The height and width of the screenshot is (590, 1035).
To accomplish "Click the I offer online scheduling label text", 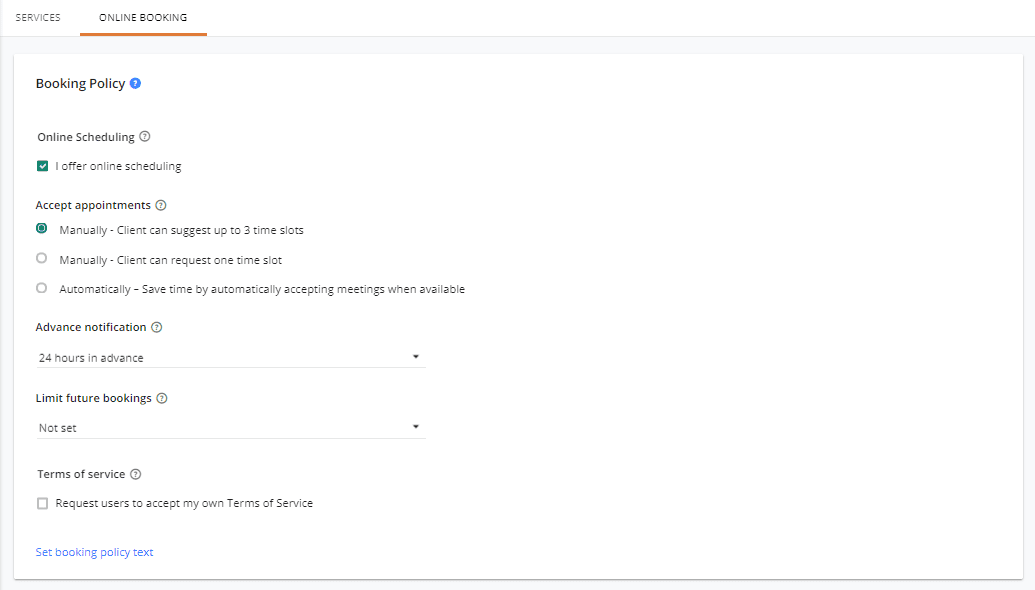I will pos(118,166).
